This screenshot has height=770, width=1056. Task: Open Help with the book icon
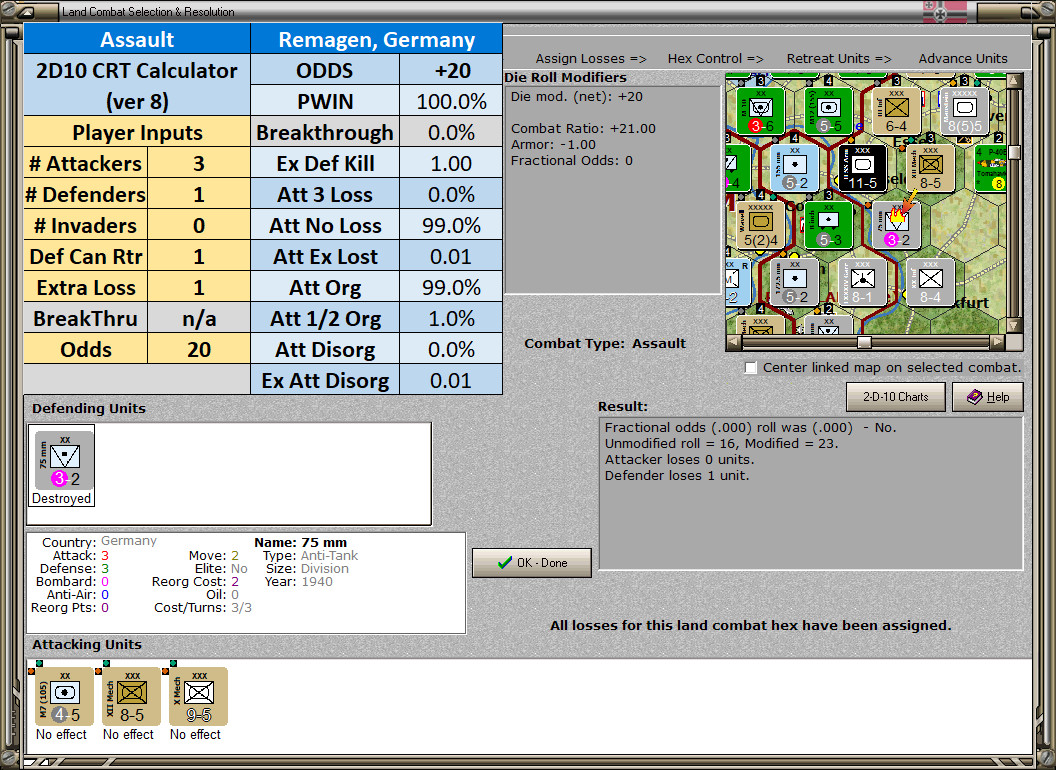(988, 397)
